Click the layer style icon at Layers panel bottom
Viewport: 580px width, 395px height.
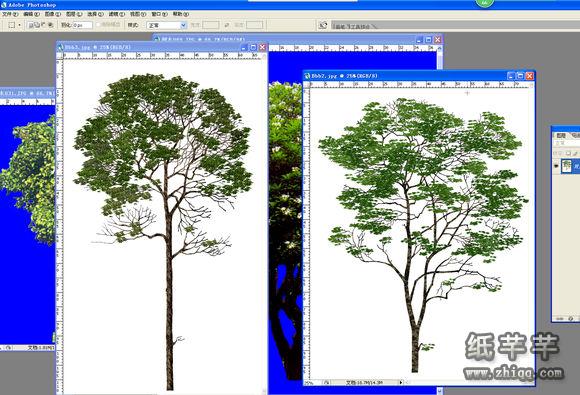571,318
